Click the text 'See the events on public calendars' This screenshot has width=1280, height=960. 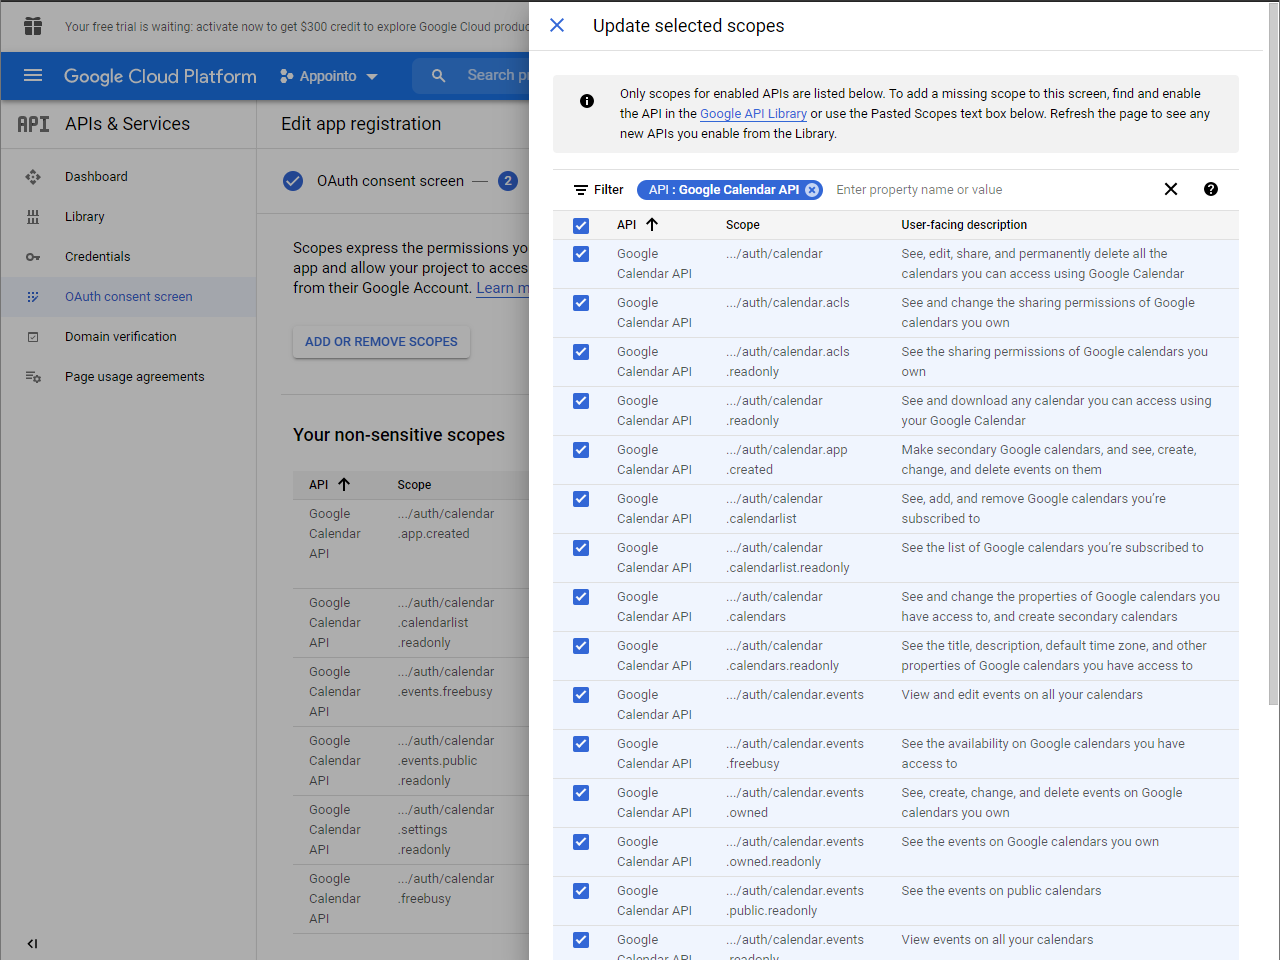pos(1001,891)
